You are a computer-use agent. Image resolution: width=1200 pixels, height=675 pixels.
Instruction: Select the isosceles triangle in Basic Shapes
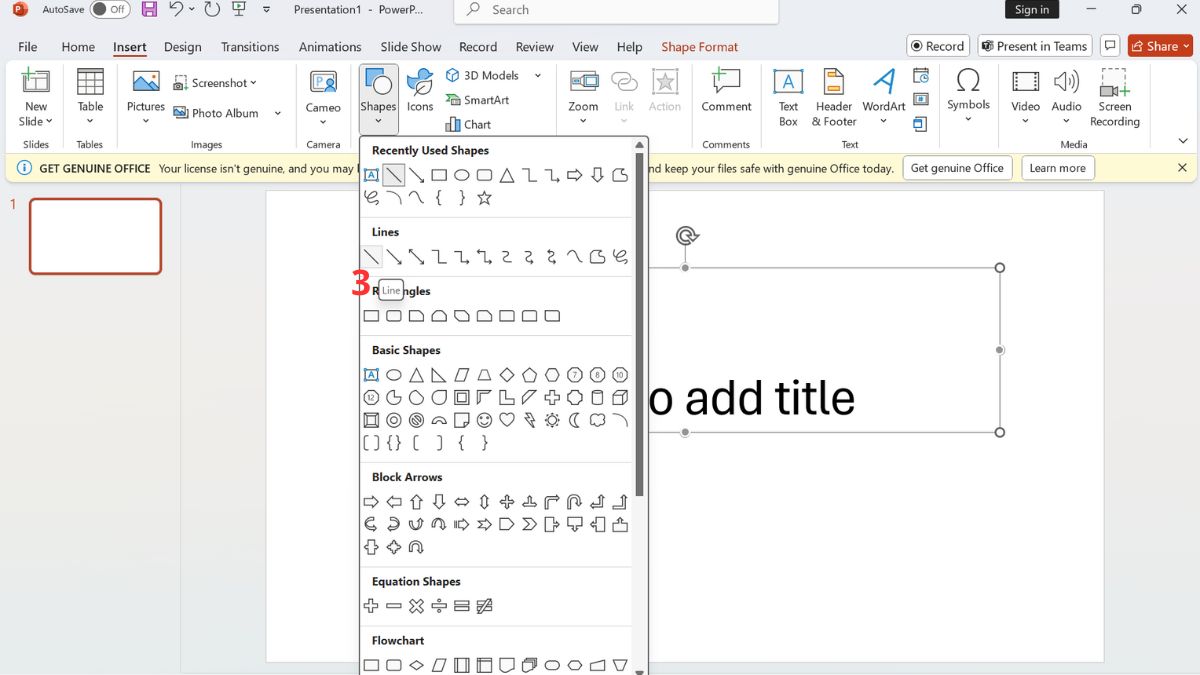pos(416,375)
